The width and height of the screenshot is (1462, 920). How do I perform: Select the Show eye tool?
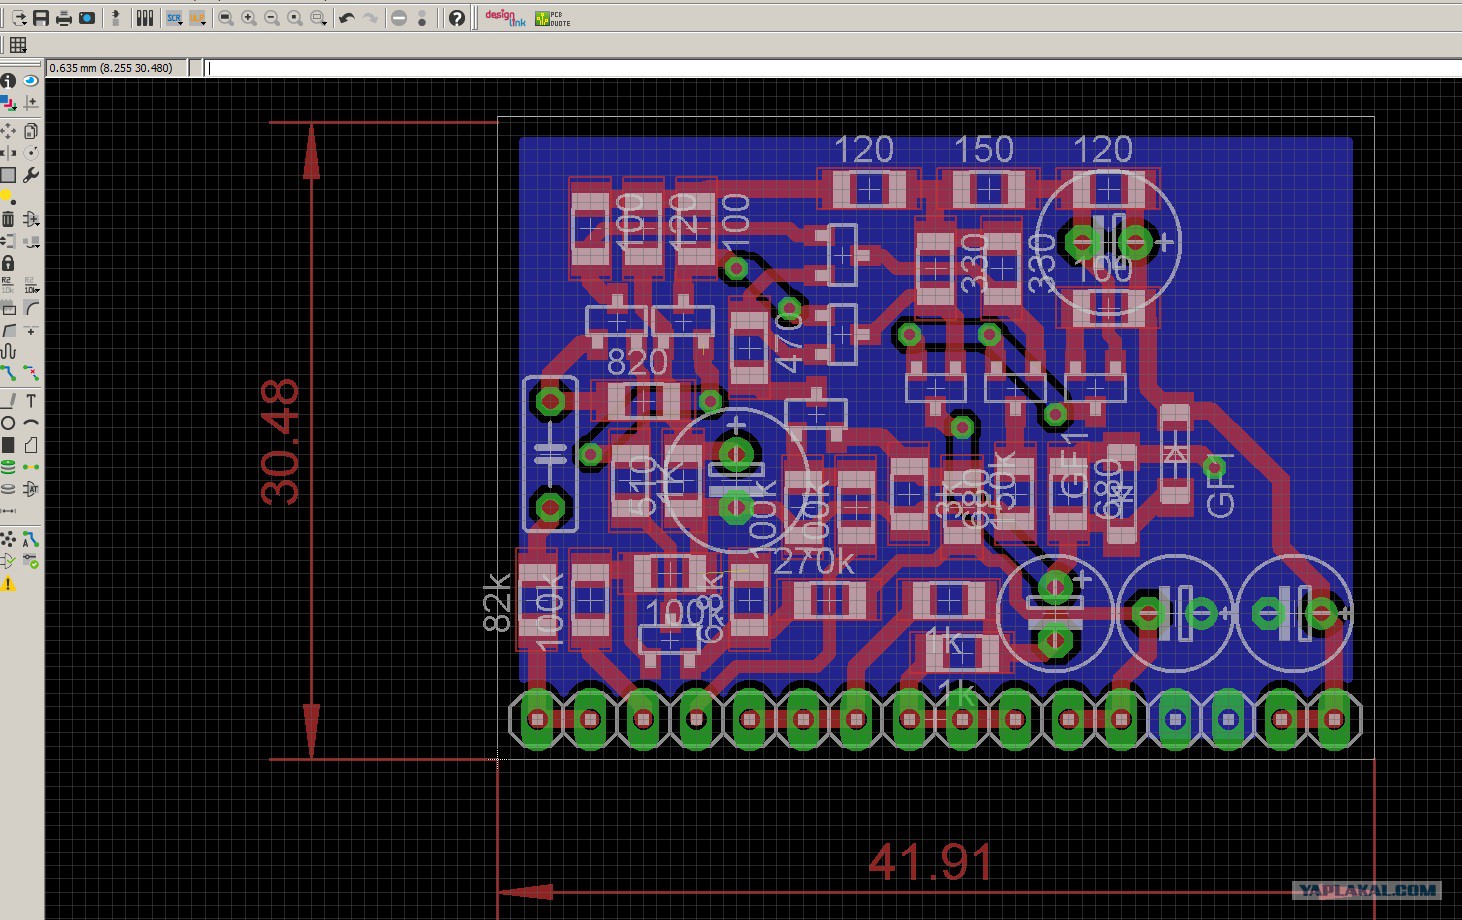(31, 81)
